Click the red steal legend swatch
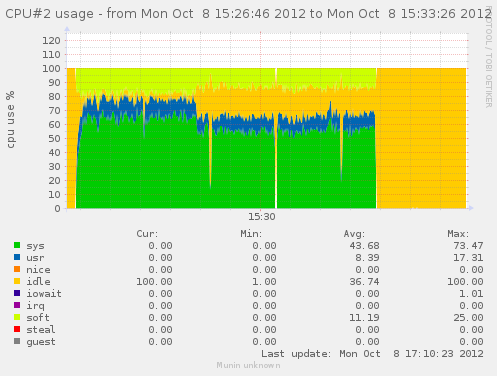The image size is (497, 376). (x=17, y=329)
